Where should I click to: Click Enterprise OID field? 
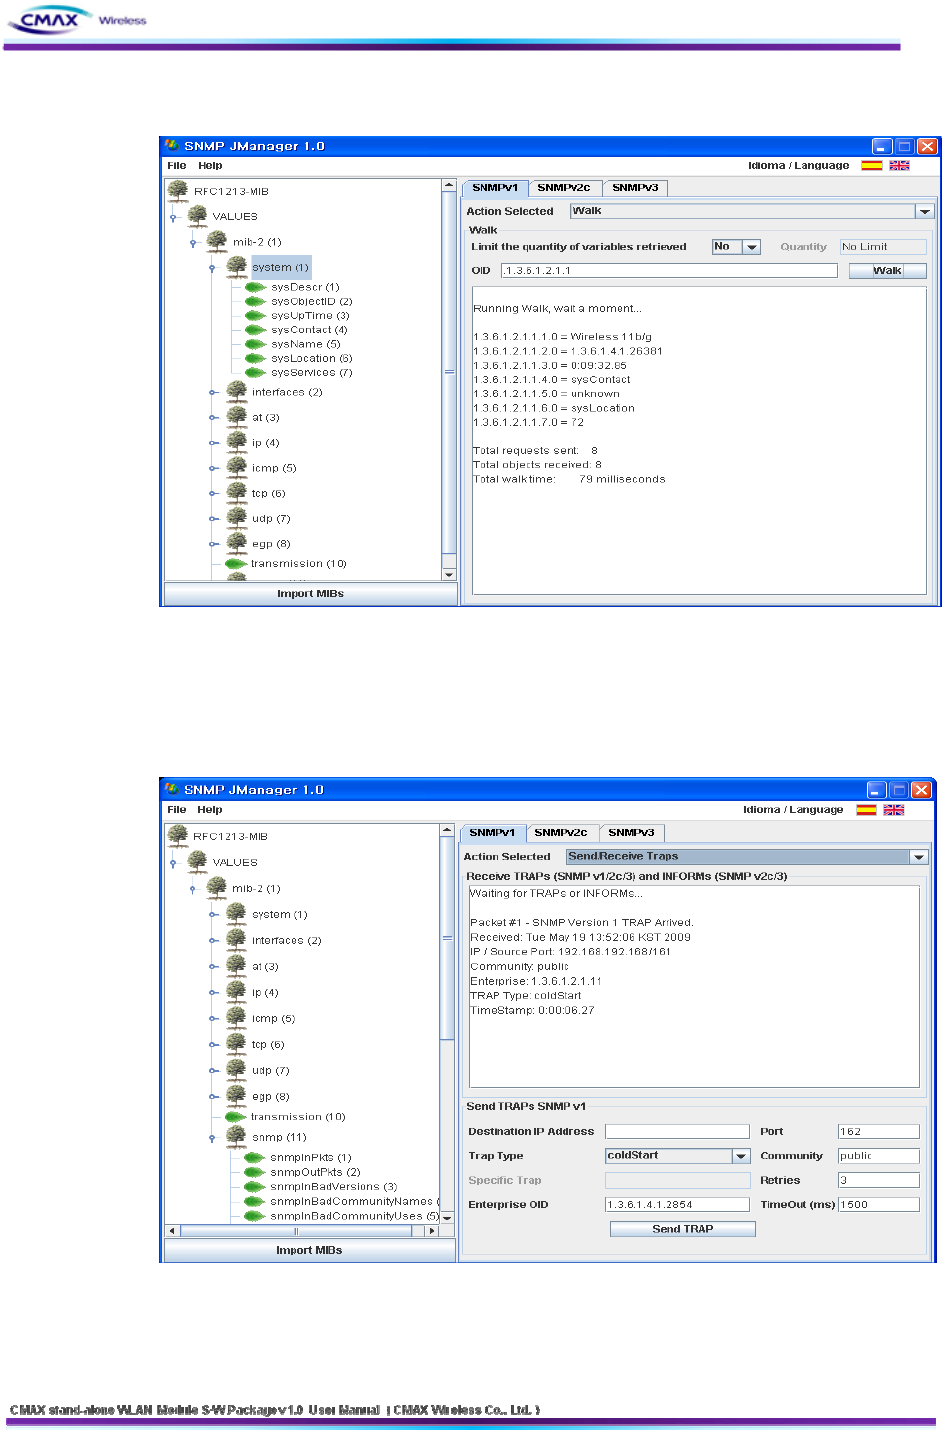(x=677, y=1205)
